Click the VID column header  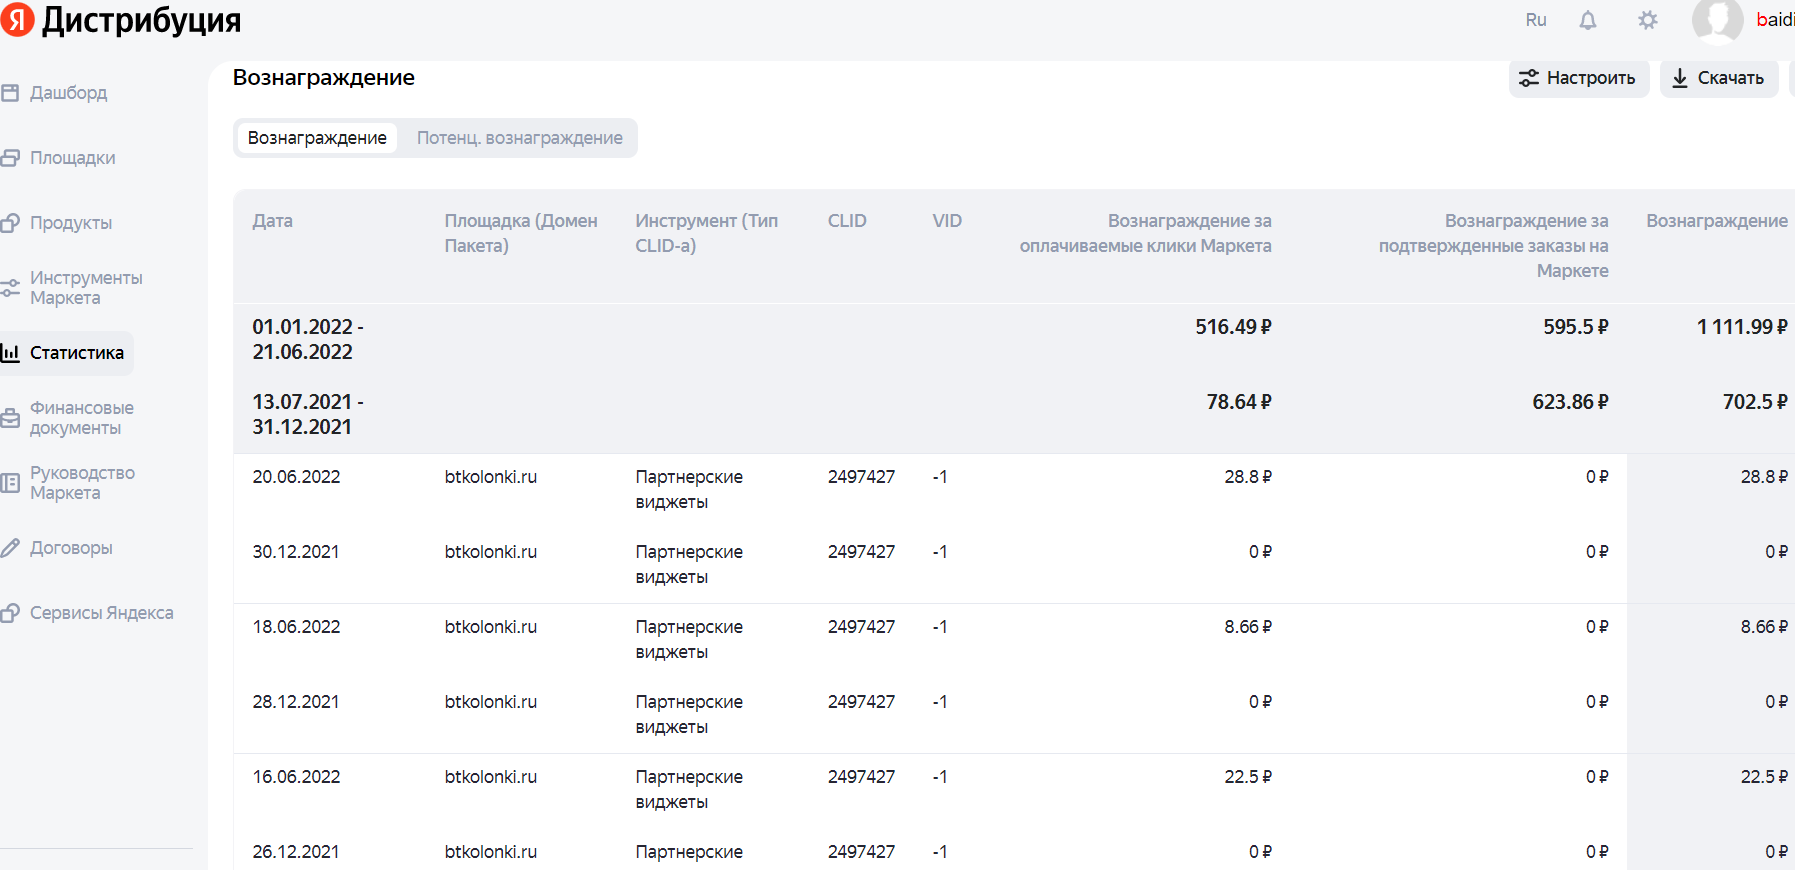(947, 221)
